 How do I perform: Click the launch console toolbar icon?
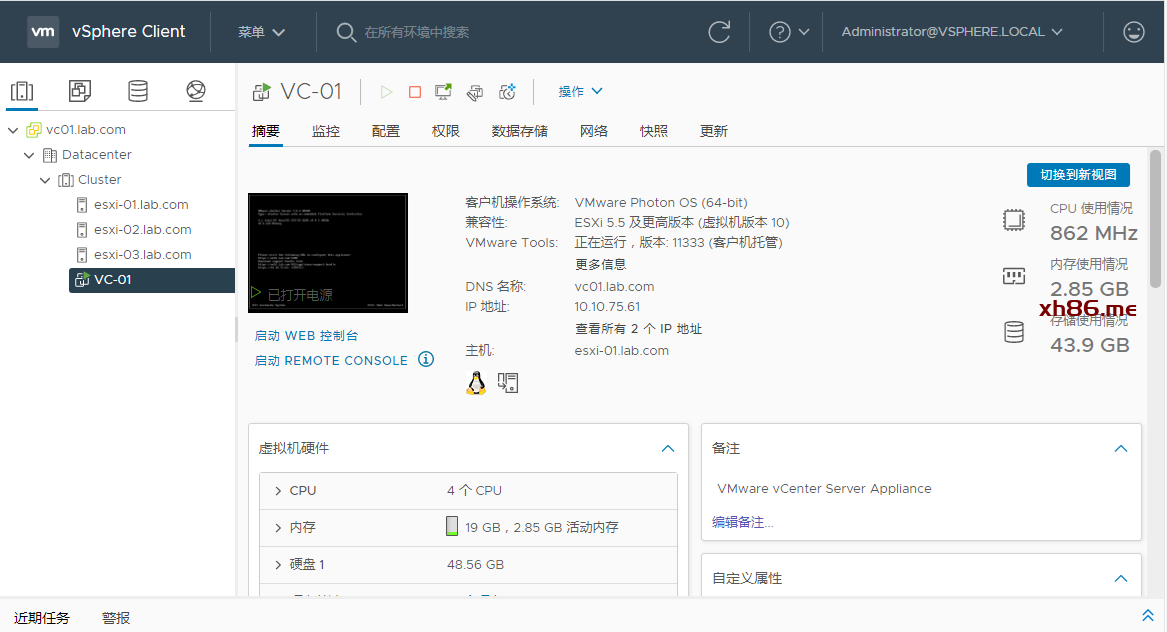(443, 92)
